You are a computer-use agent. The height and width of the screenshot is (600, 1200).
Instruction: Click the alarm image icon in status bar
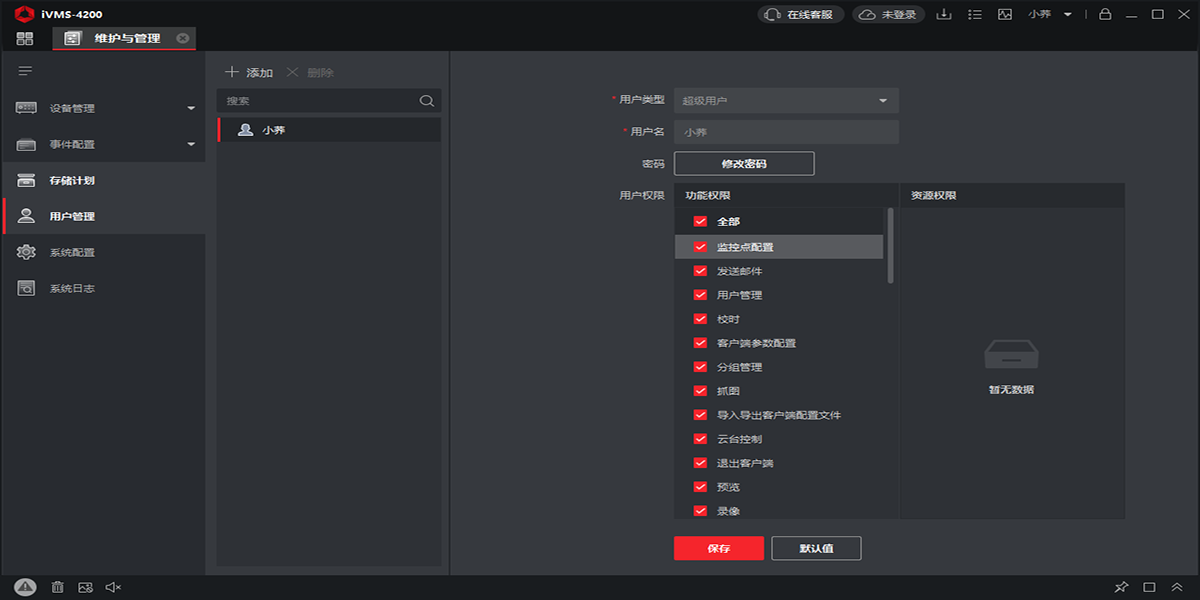pos(85,587)
